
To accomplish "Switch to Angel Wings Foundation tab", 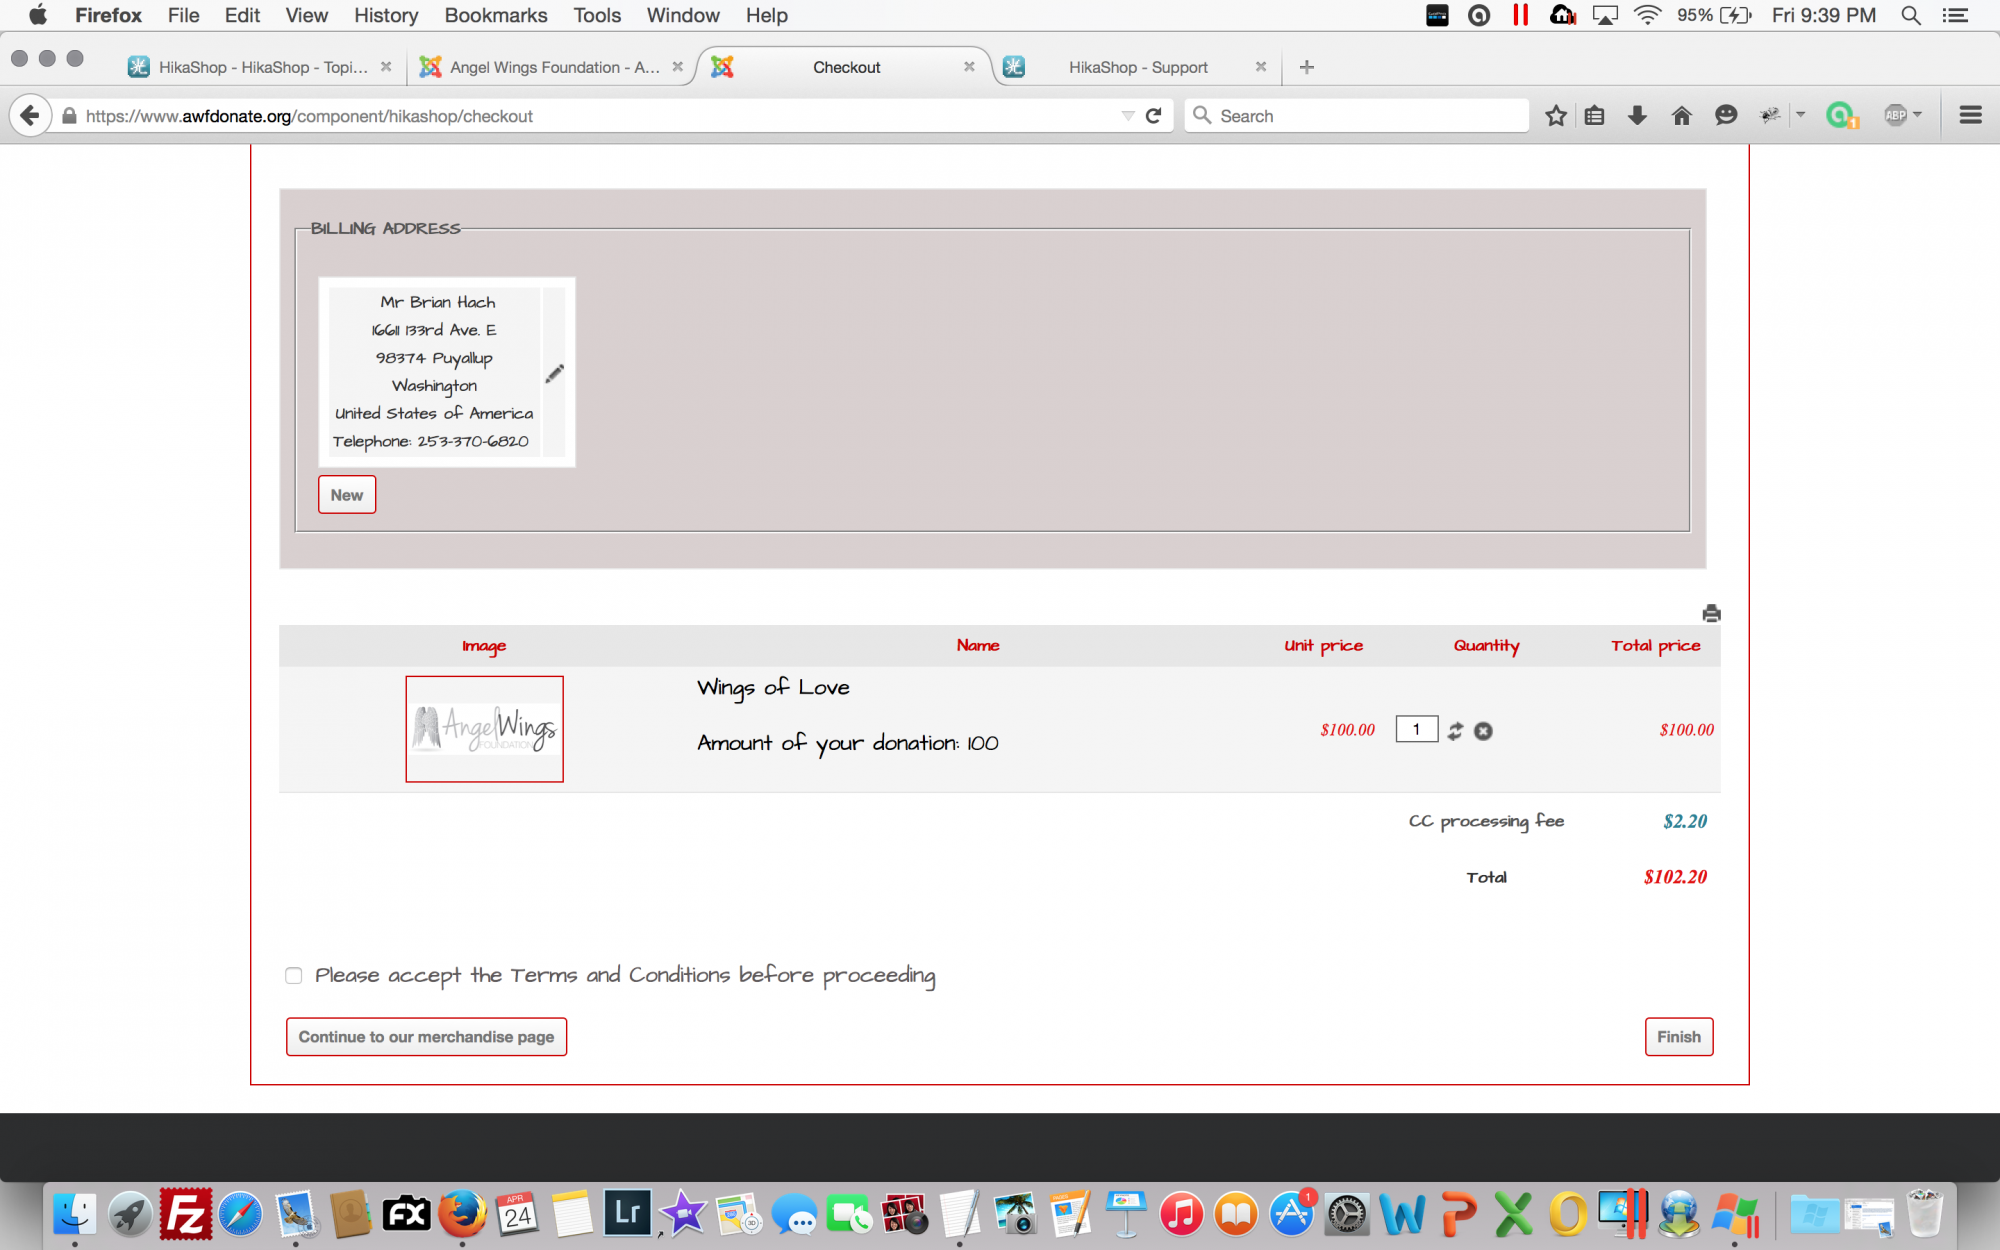I will point(553,67).
